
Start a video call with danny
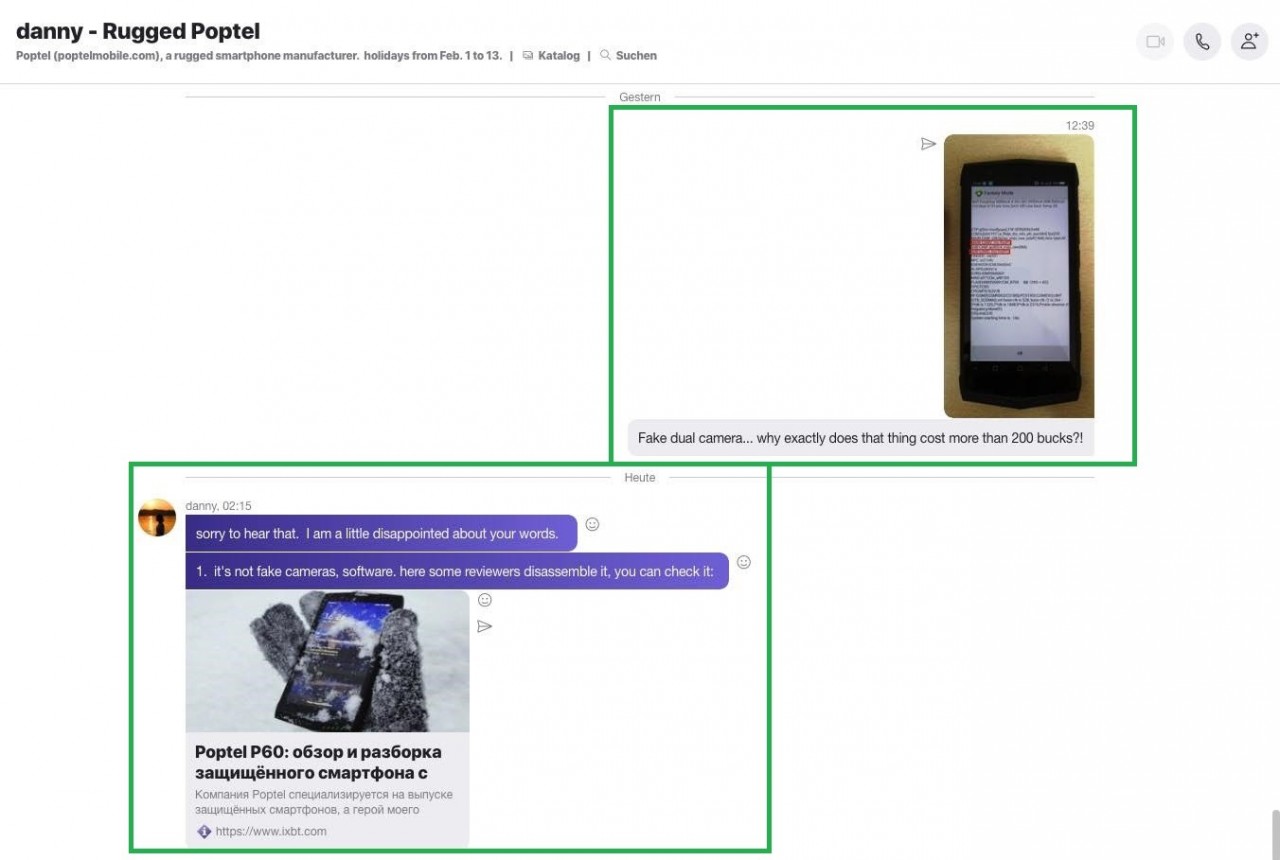[1155, 42]
